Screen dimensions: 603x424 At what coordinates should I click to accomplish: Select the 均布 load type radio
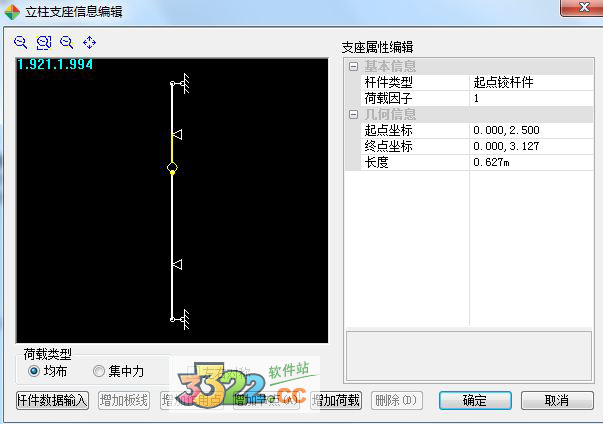pos(34,371)
